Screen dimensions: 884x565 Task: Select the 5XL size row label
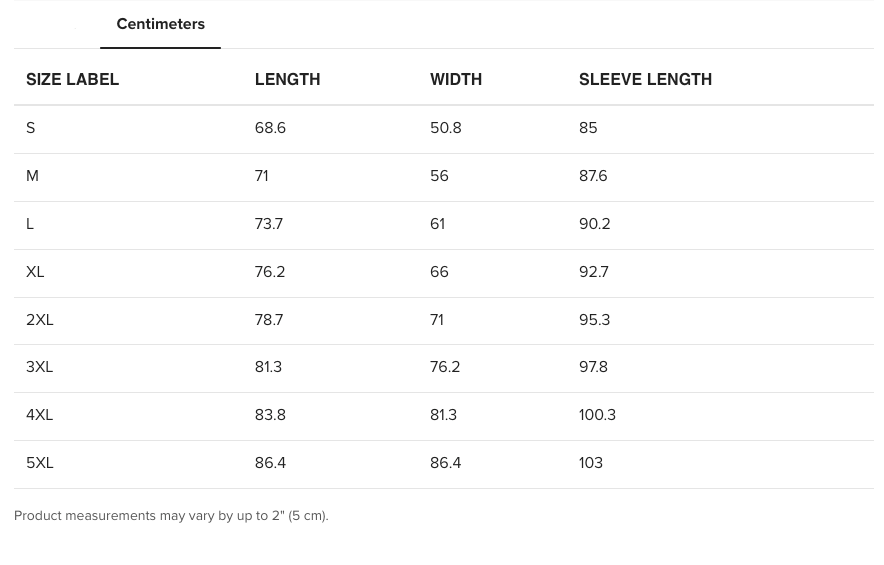tap(40, 463)
